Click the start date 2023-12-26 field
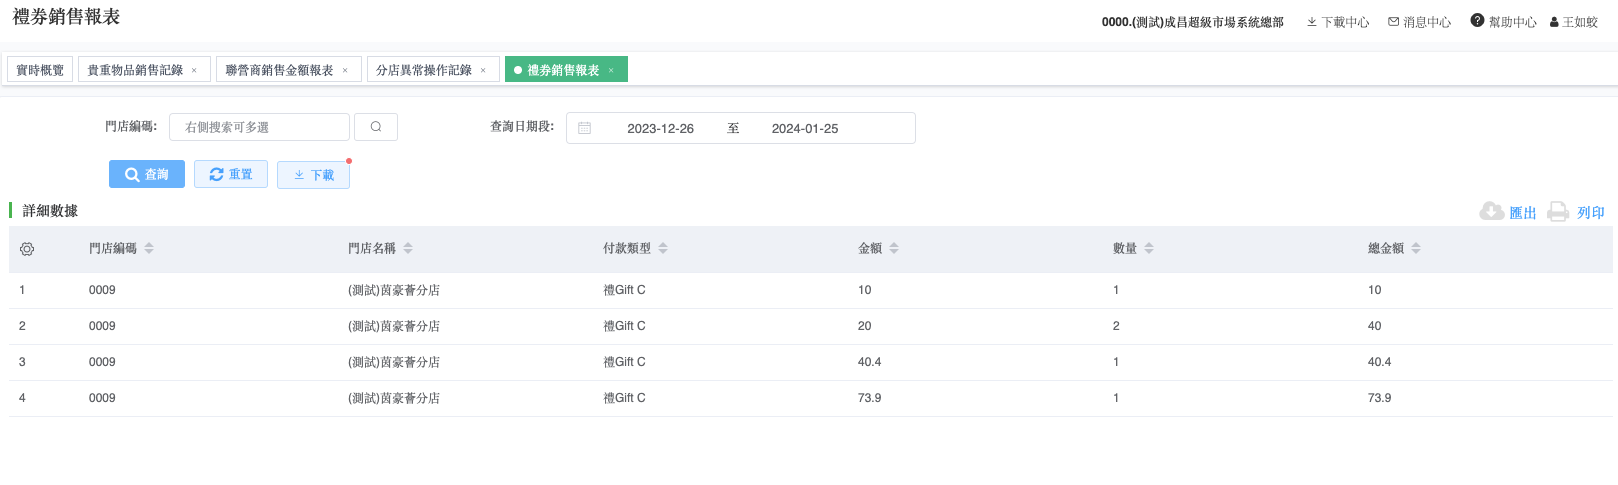This screenshot has width=1618, height=485. 660,128
